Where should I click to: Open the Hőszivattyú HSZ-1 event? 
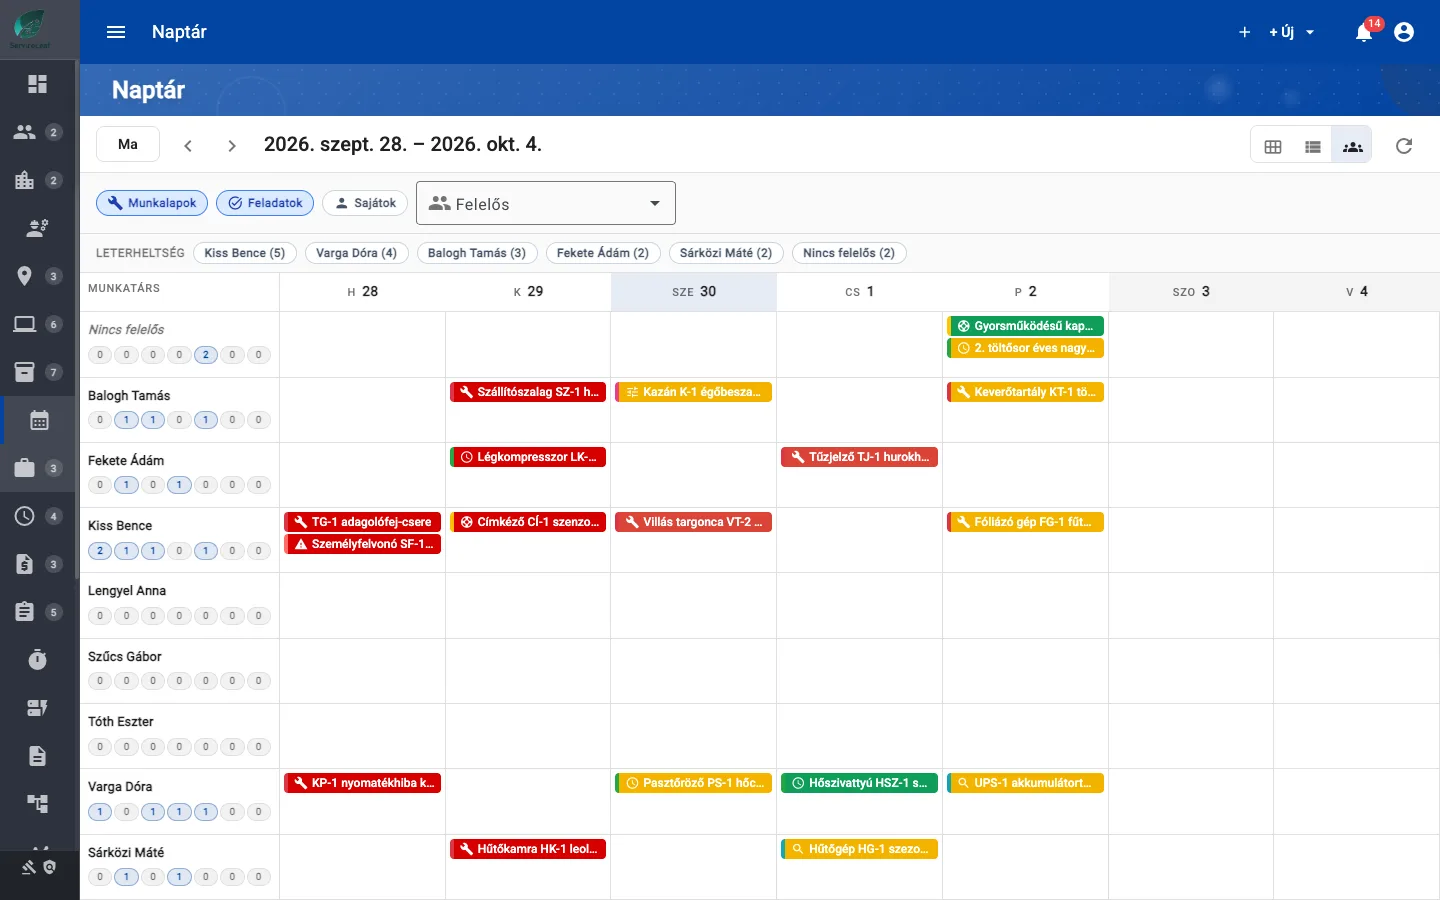[860, 783]
